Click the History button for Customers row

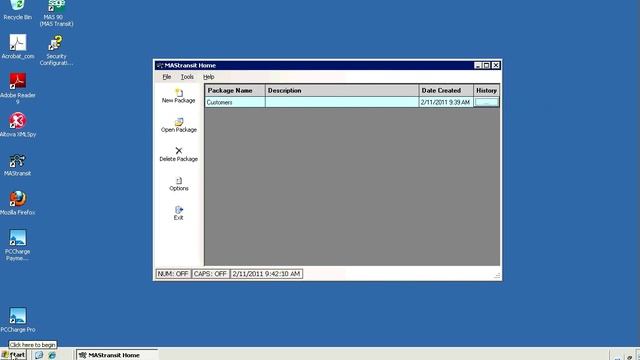pos(486,102)
